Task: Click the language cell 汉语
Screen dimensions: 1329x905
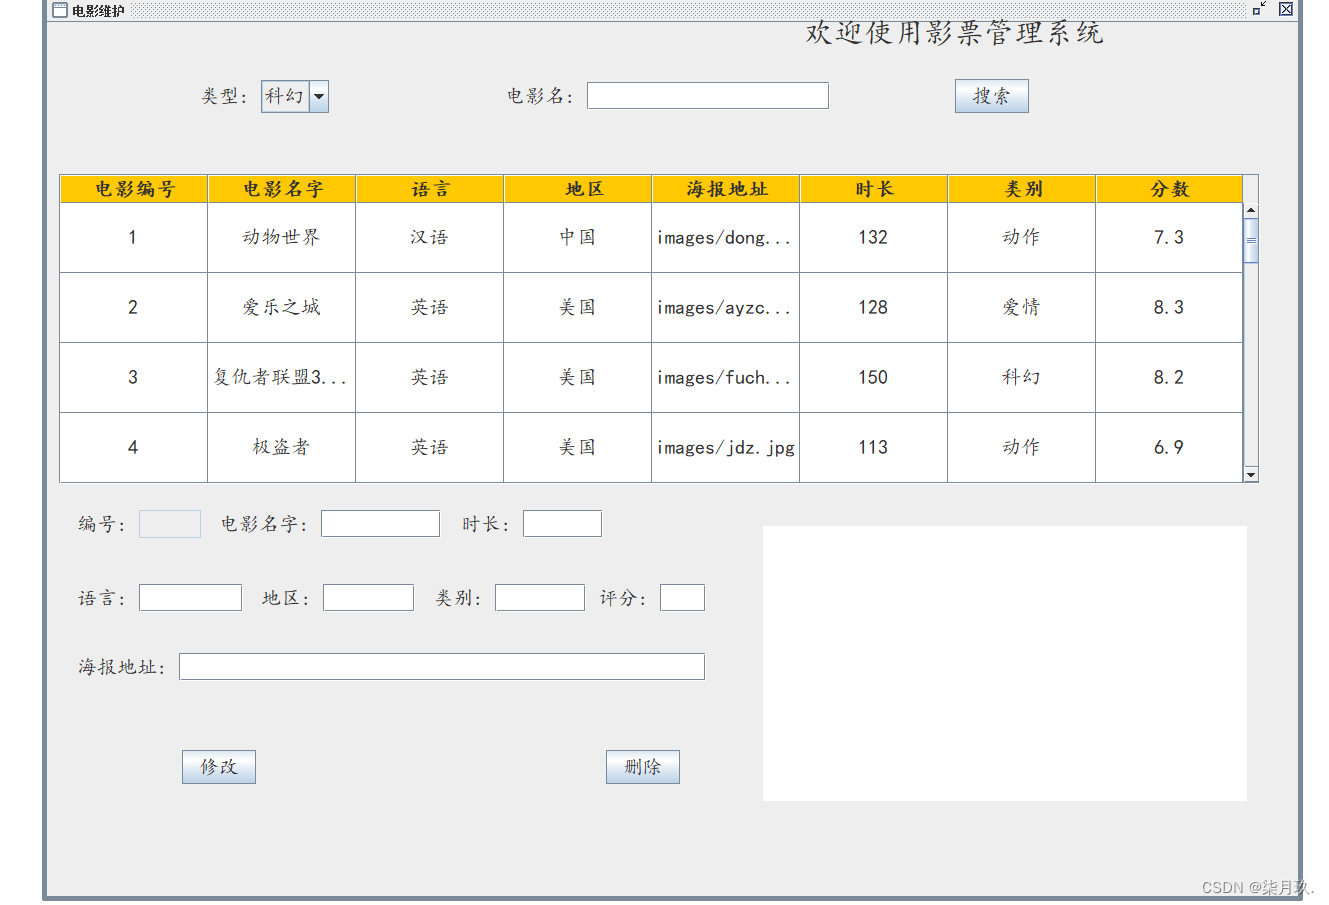Action: (x=429, y=238)
